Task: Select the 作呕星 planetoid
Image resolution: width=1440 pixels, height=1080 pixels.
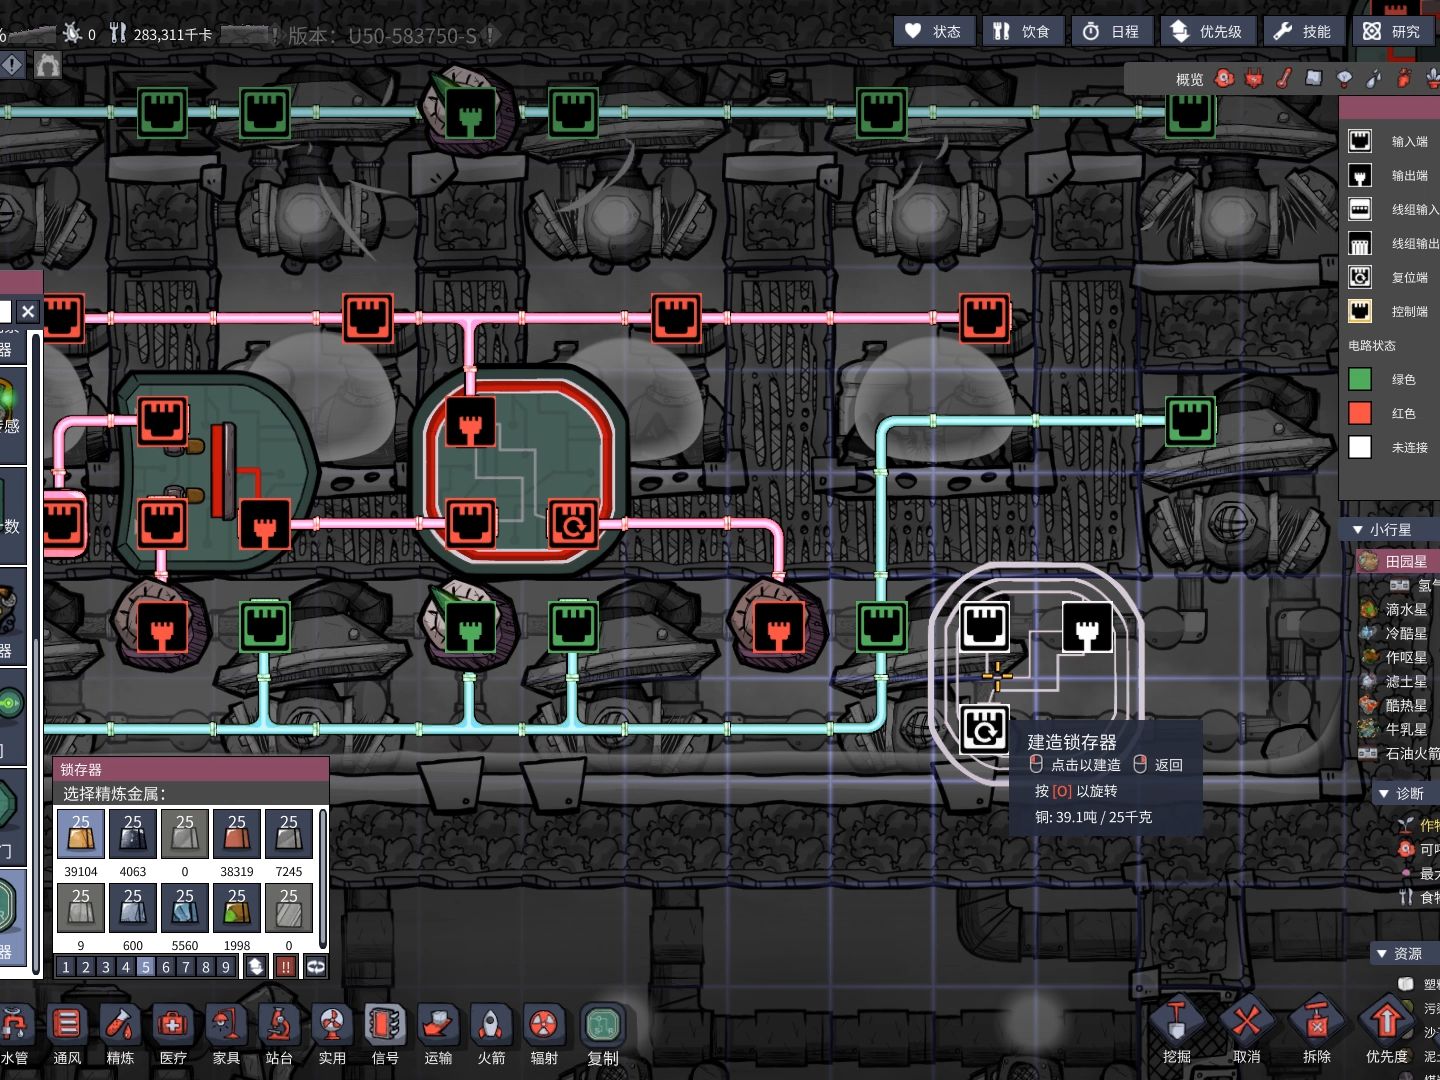Action: pyautogui.click(x=1397, y=658)
